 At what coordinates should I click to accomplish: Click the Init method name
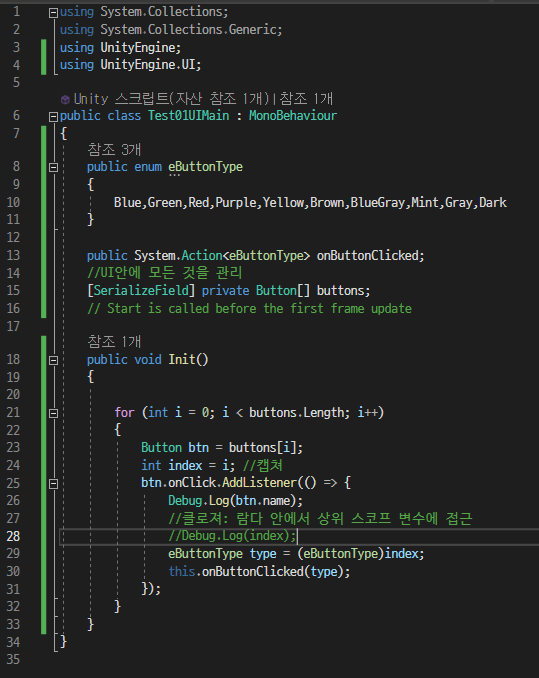(182, 360)
